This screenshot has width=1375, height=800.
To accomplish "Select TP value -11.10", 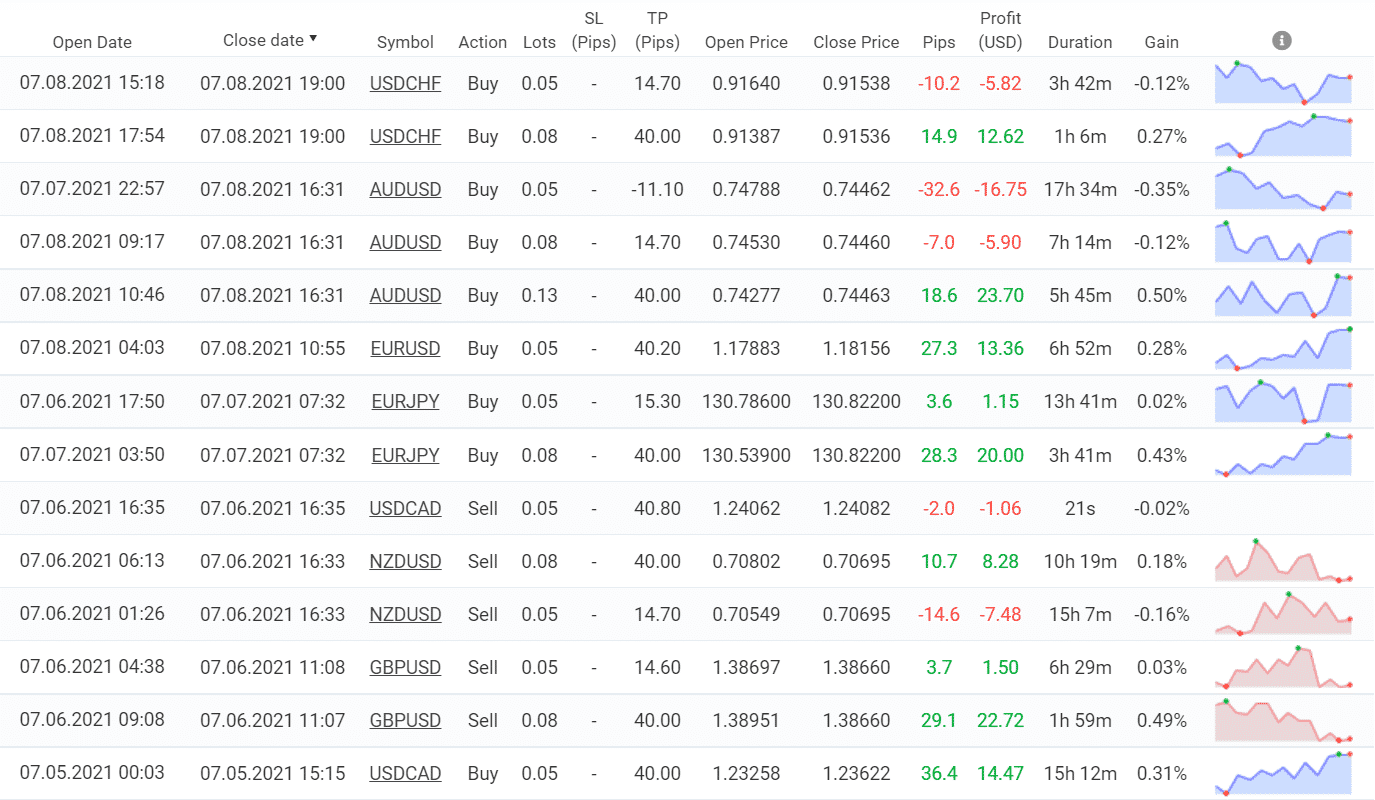I will [x=657, y=189].
